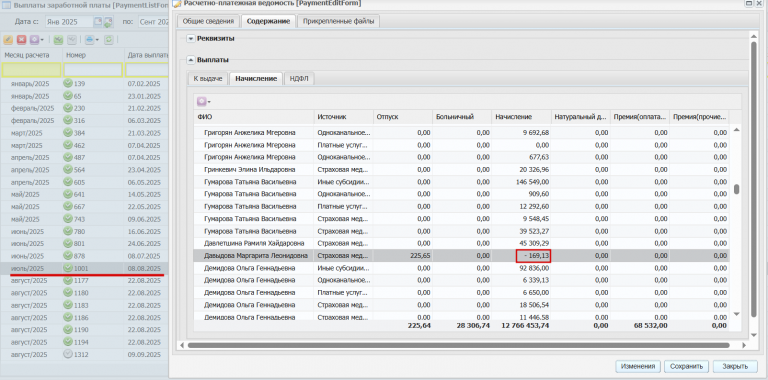The height and width of the screenshot is (380, 768).
Task: Click the gray status icon of payment 1312
Action: click(68, 355)
